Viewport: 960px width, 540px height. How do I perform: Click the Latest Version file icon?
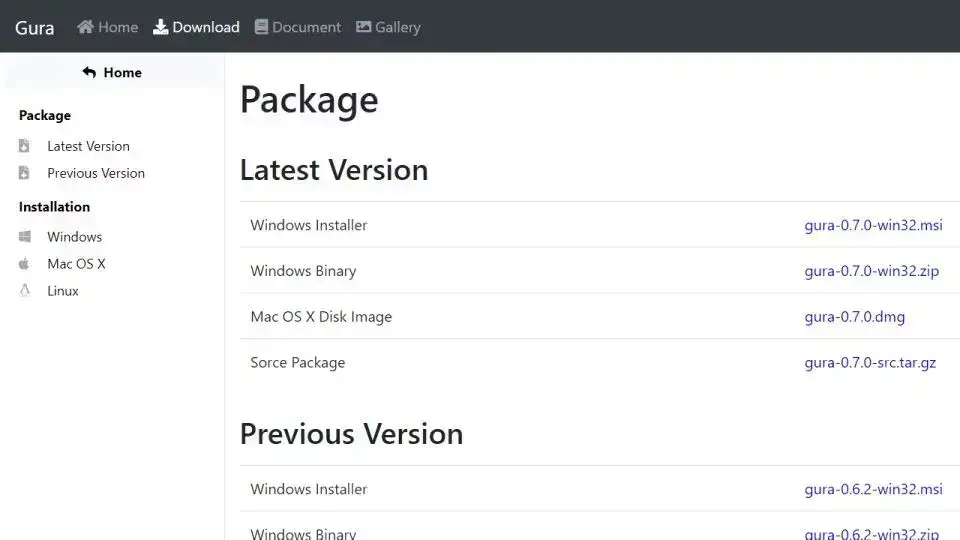25,146
